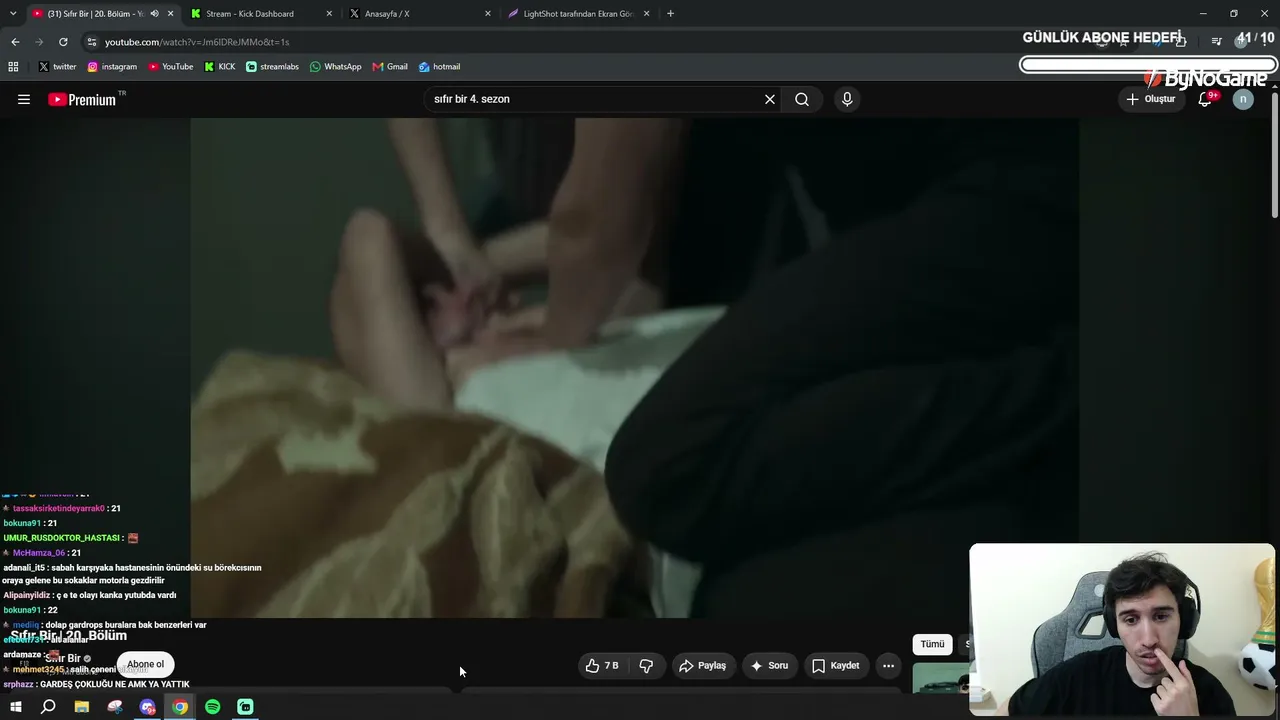Screen dimensions: 1280x720
Task: Open the twitter bookmark
Action: pyautogui.click(x=57, y=67)
